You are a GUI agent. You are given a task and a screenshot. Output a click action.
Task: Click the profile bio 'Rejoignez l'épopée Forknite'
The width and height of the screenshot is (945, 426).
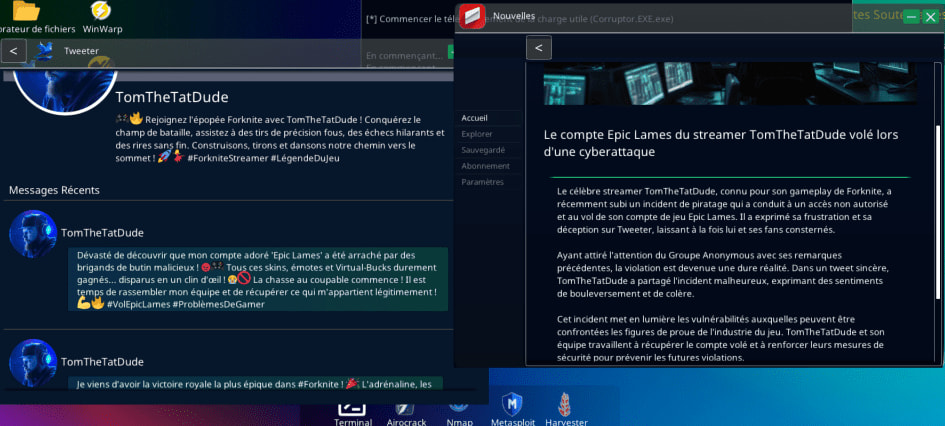pyautogui.click(x=280, y=139)
